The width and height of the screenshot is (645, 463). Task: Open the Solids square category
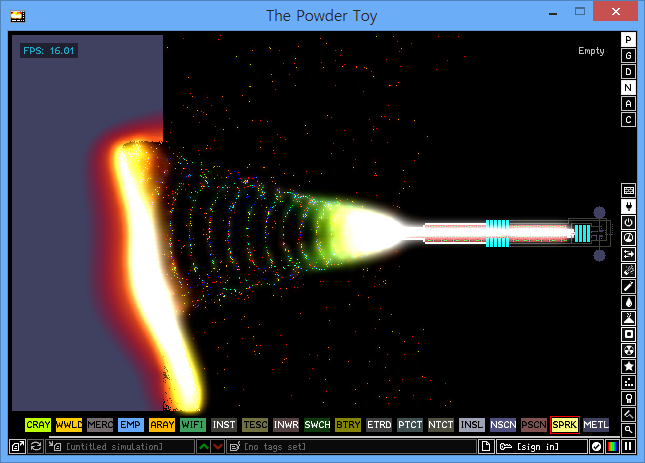pos(628,335)
